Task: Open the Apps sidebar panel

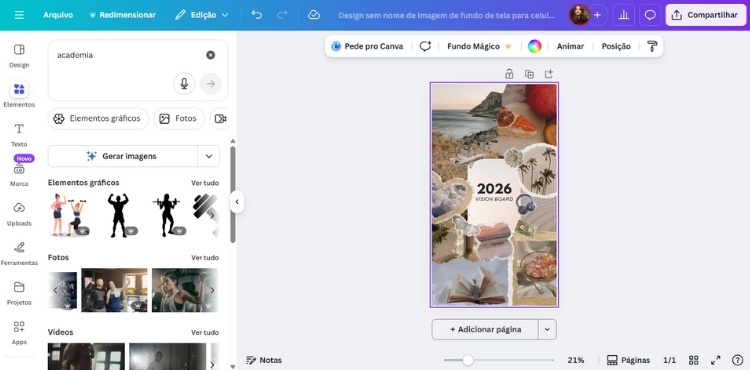Action: (19, 333)
